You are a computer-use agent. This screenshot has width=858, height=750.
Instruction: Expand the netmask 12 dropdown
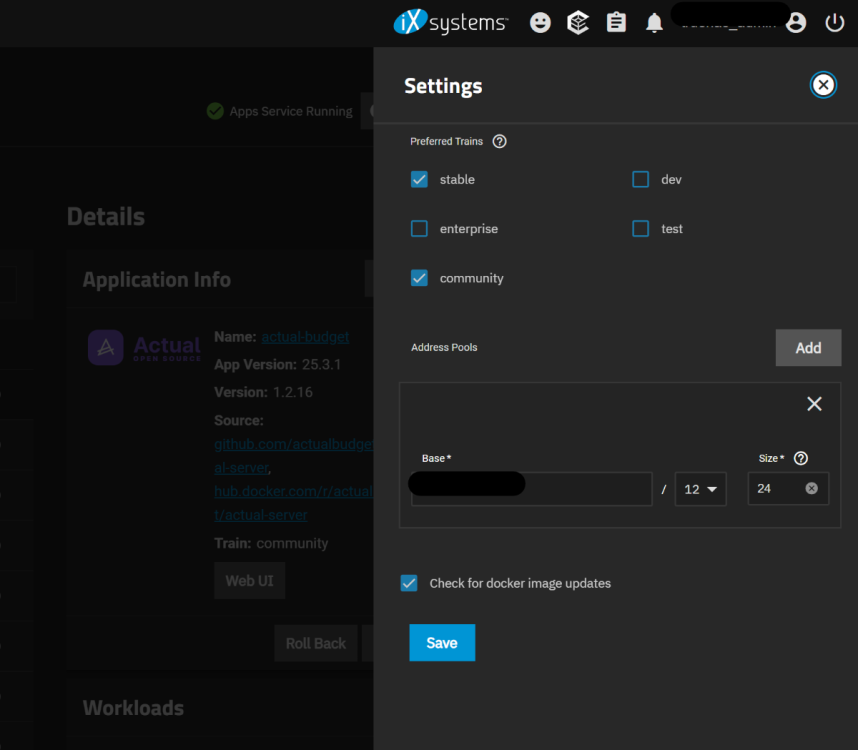click(700, 489)
